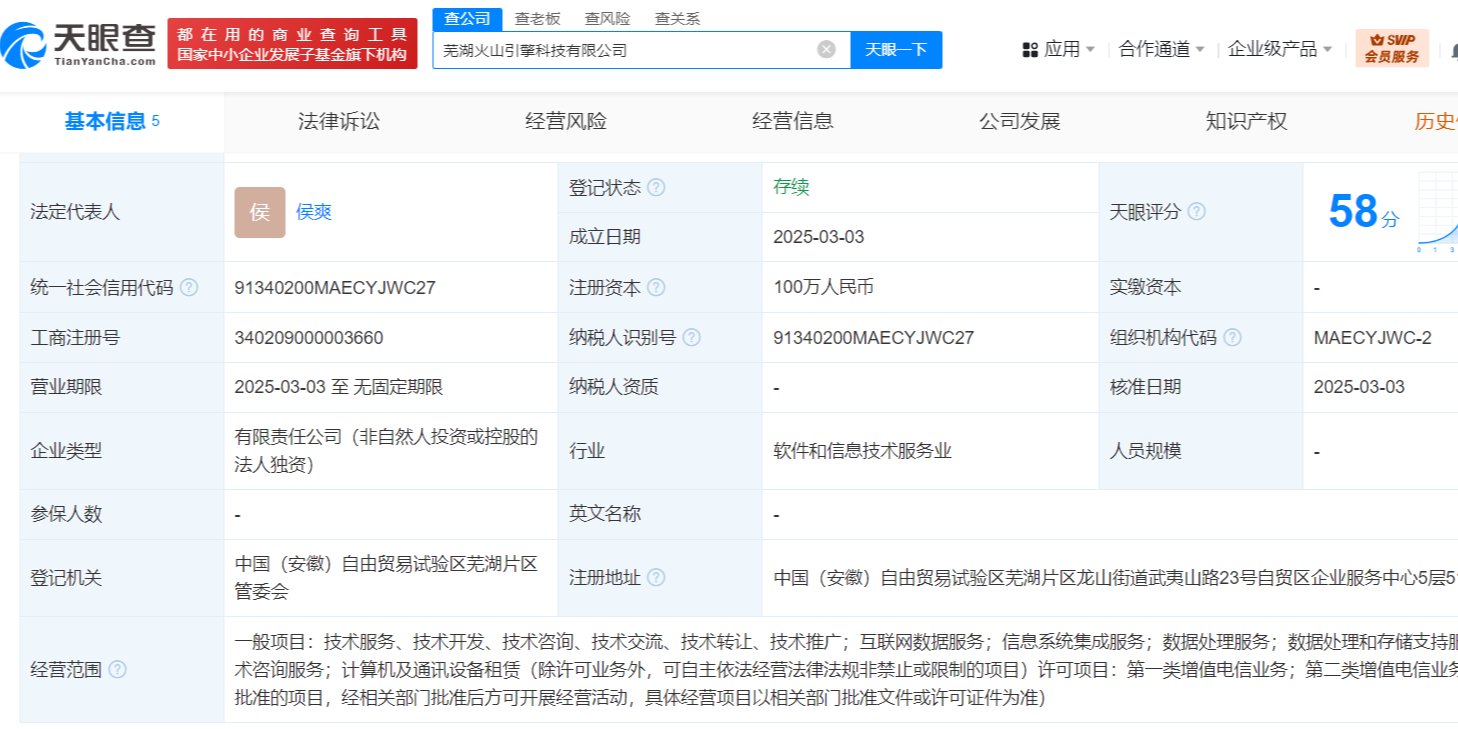The height and width of the screenshot is (729, 1458).
Task: Click the 天眼一下 search button
Action: click(x=897, y=48)
